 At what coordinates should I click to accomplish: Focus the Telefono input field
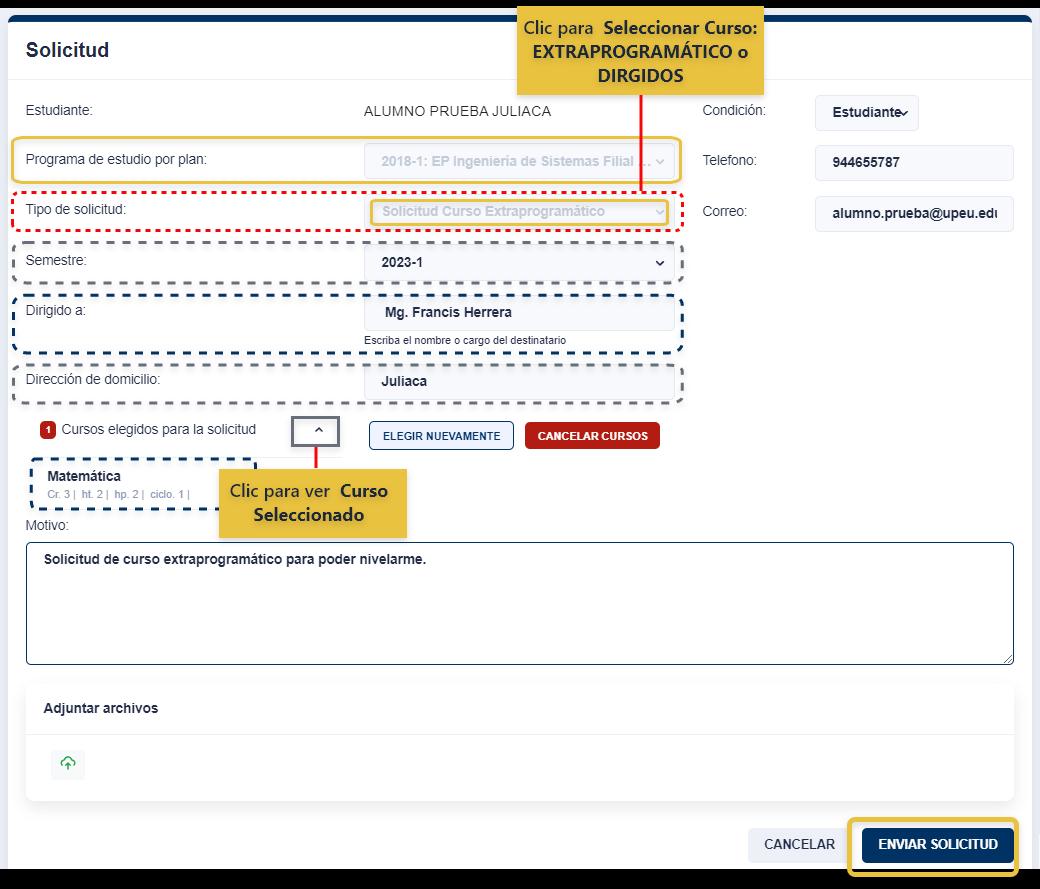pos(914,163)
